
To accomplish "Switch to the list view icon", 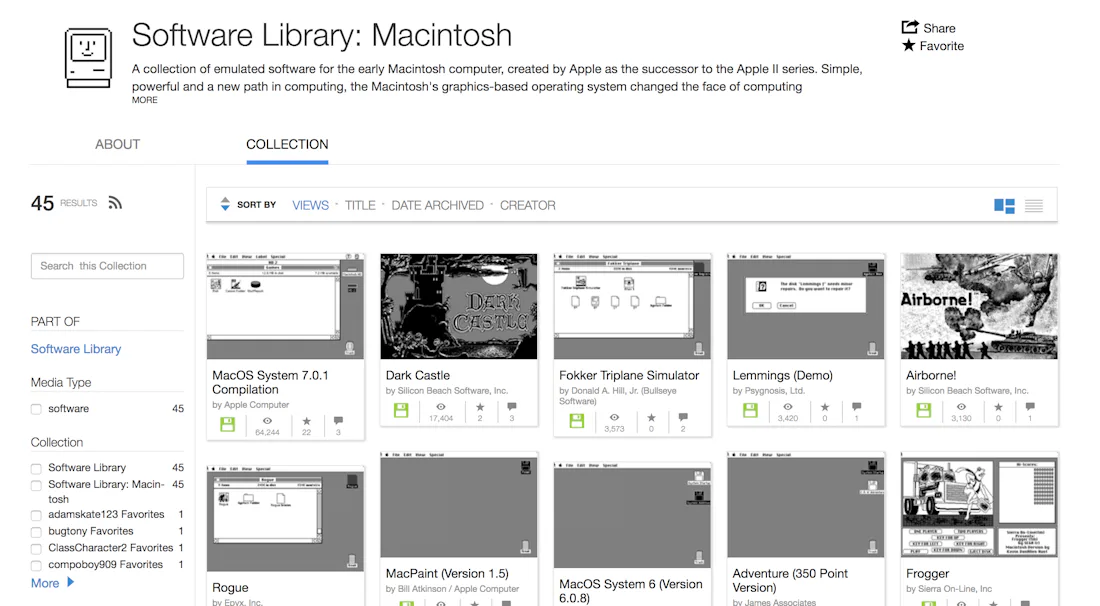I will click(1033, 206).
